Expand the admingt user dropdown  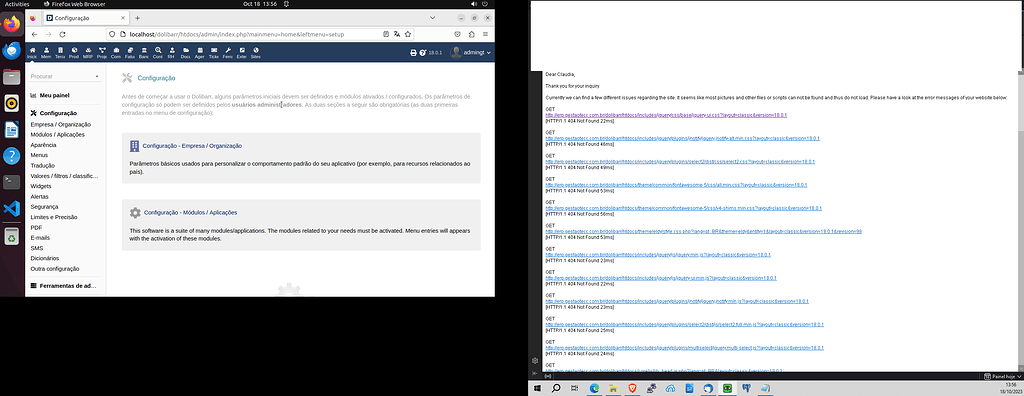click(x=471, y=52)
